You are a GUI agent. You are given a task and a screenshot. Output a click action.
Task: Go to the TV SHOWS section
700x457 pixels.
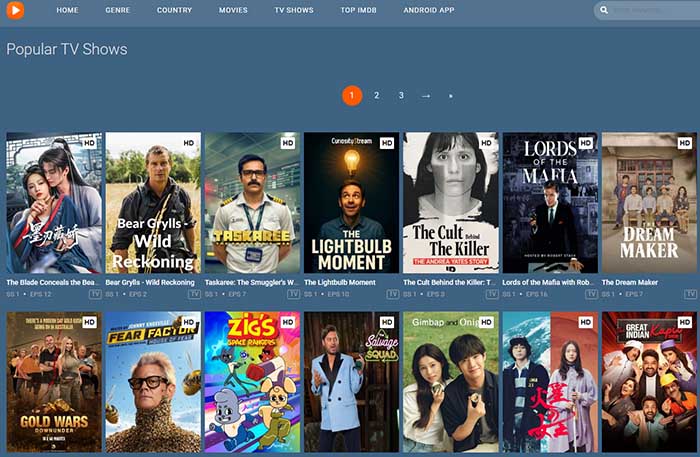click(294, 10)
